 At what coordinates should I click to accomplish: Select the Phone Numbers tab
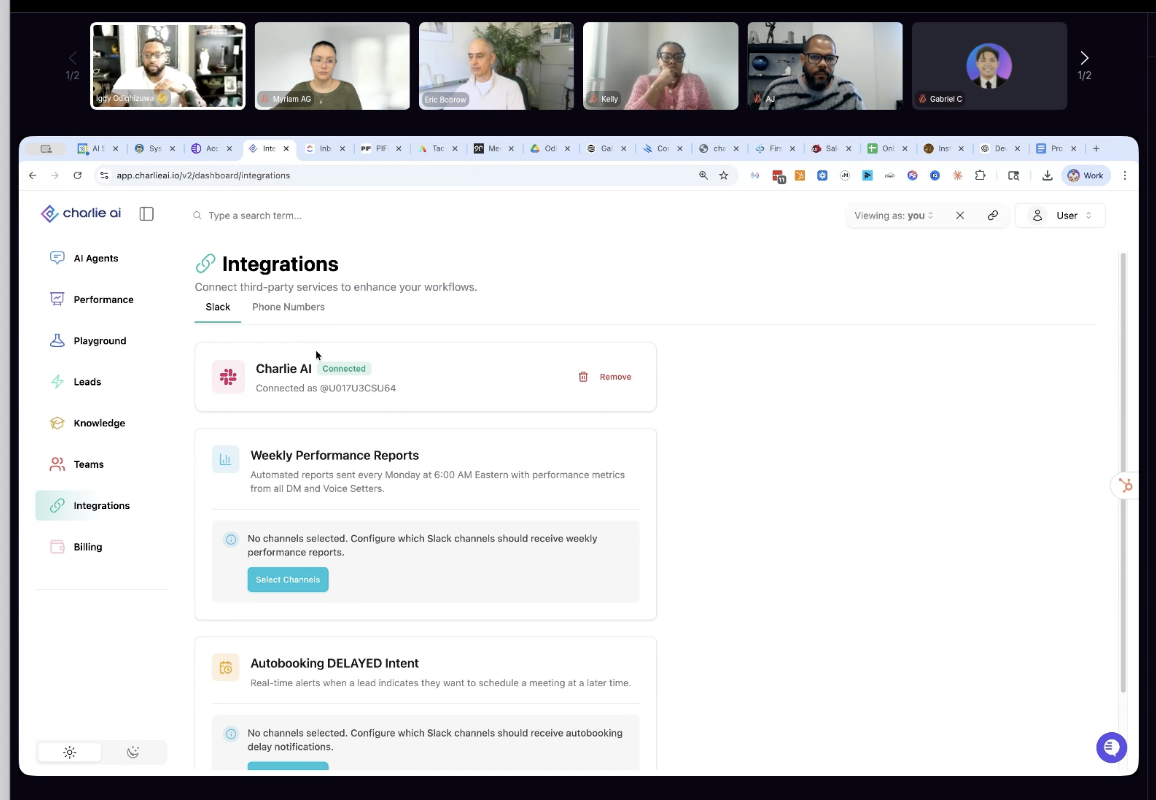tap(288, 307)
